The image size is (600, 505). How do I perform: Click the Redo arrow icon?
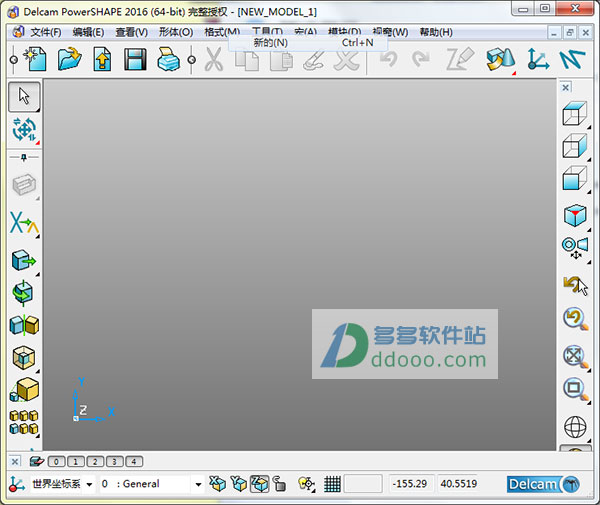421,59
